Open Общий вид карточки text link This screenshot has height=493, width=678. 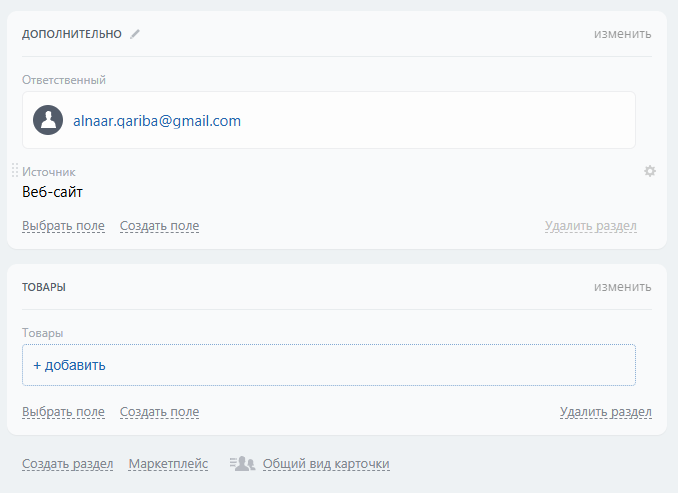(325, 464)
